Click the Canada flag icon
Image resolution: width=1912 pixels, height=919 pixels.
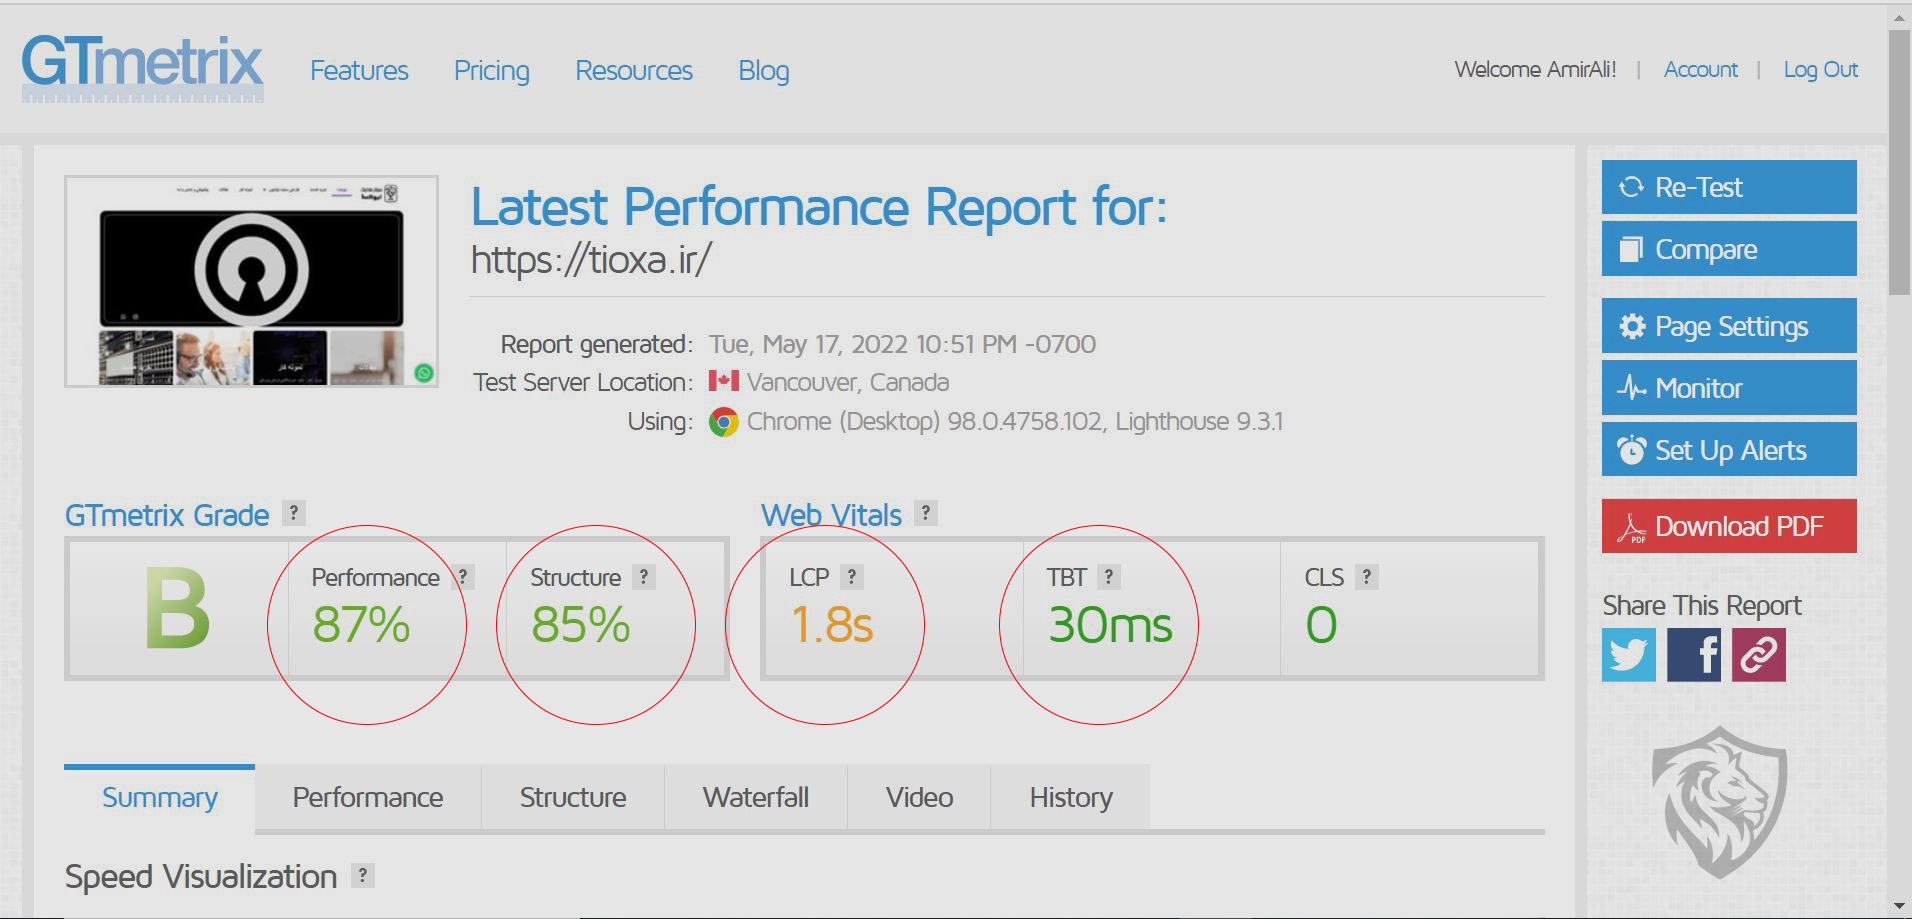click(x=724, y=381)
